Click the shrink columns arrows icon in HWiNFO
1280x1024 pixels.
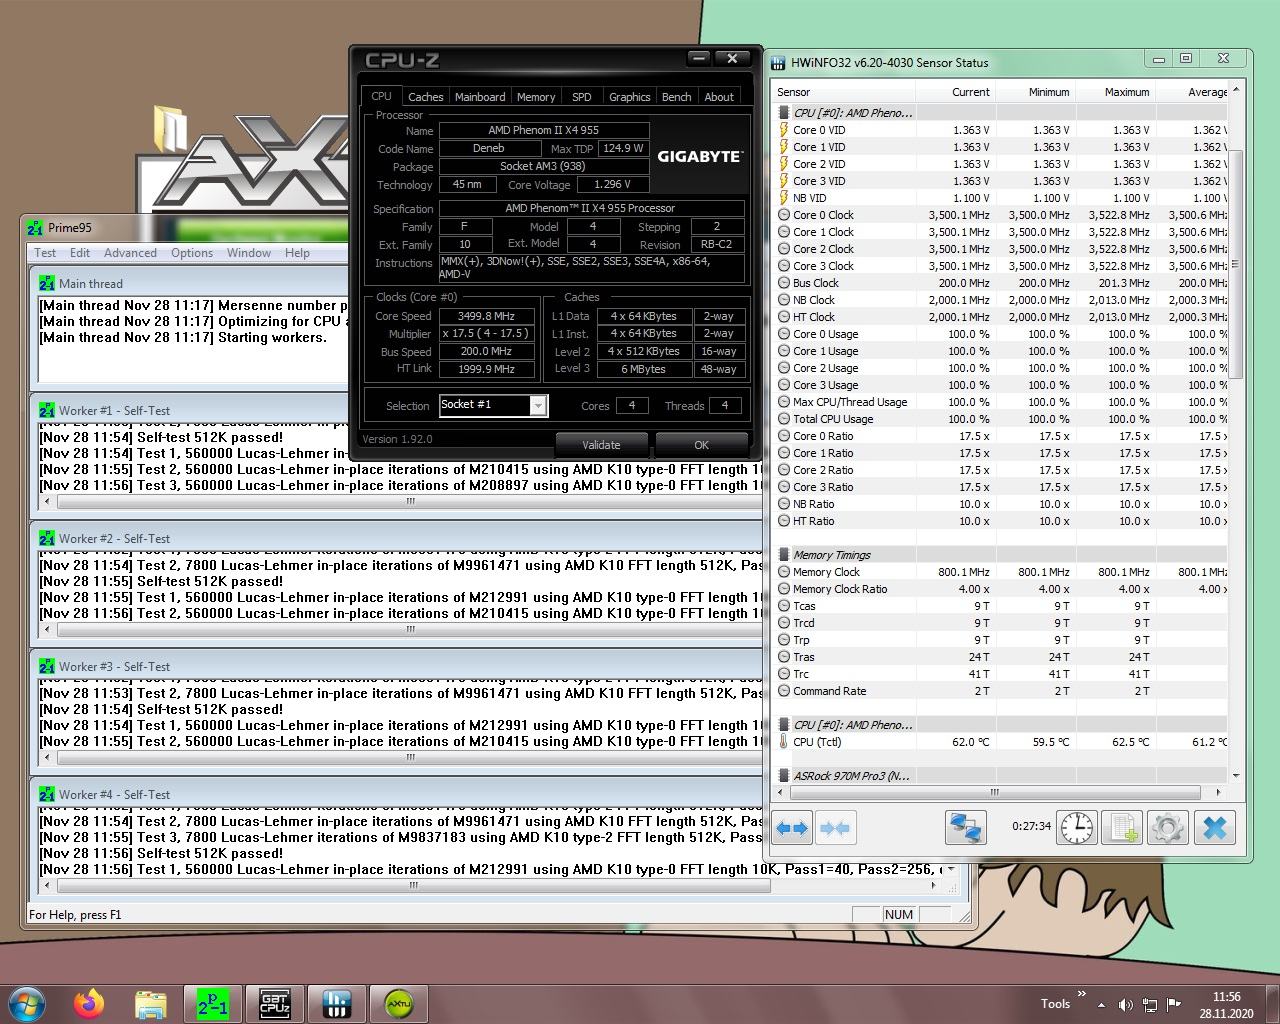point(835,828)
